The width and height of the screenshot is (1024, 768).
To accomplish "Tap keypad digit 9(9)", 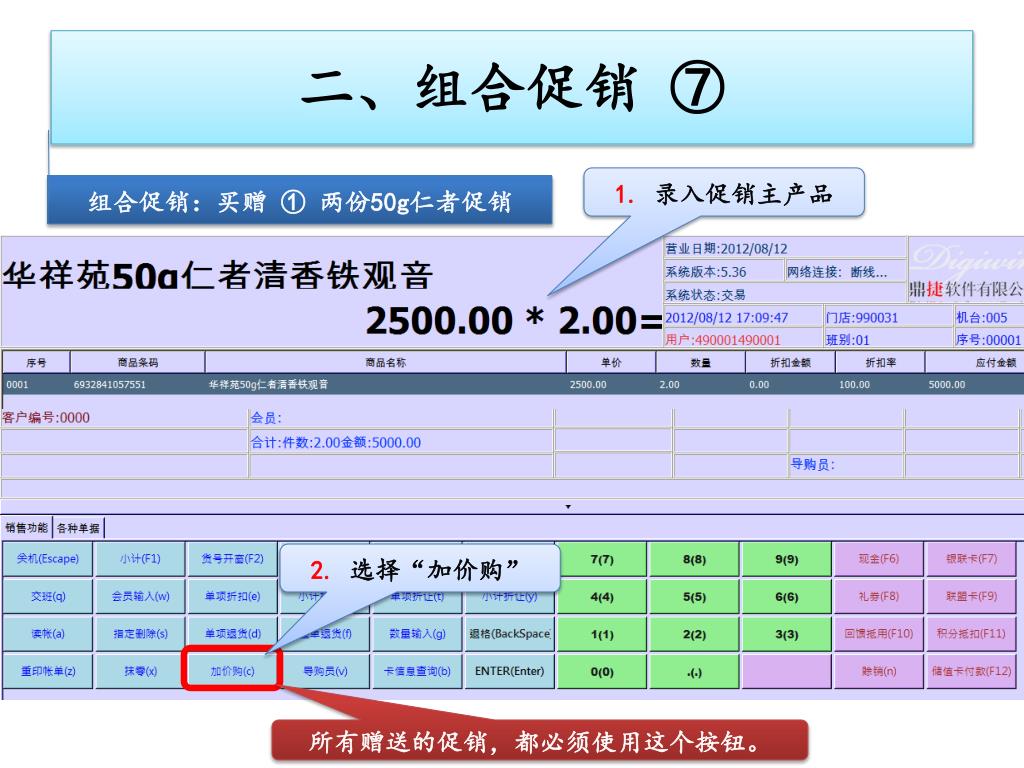I will pos(786,559).
